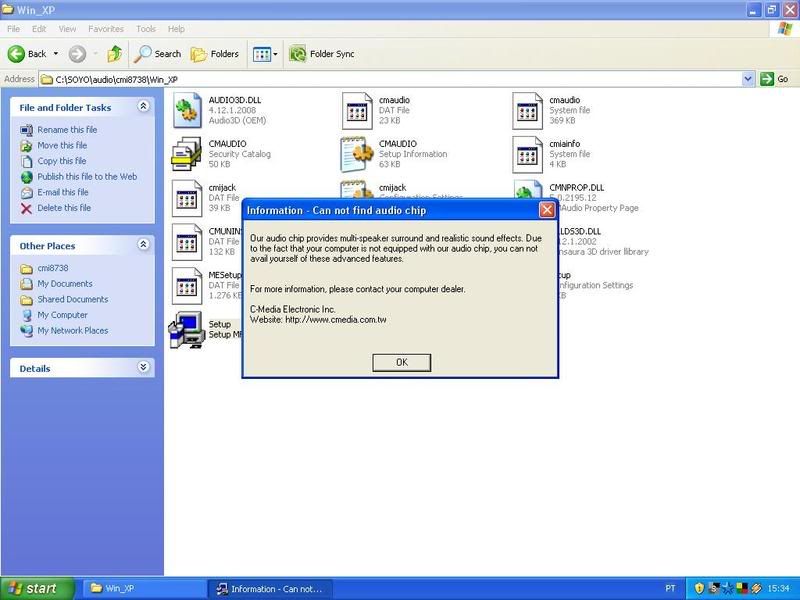
Task: Switch to the Information taskbar button
Action: pos(269,589)
